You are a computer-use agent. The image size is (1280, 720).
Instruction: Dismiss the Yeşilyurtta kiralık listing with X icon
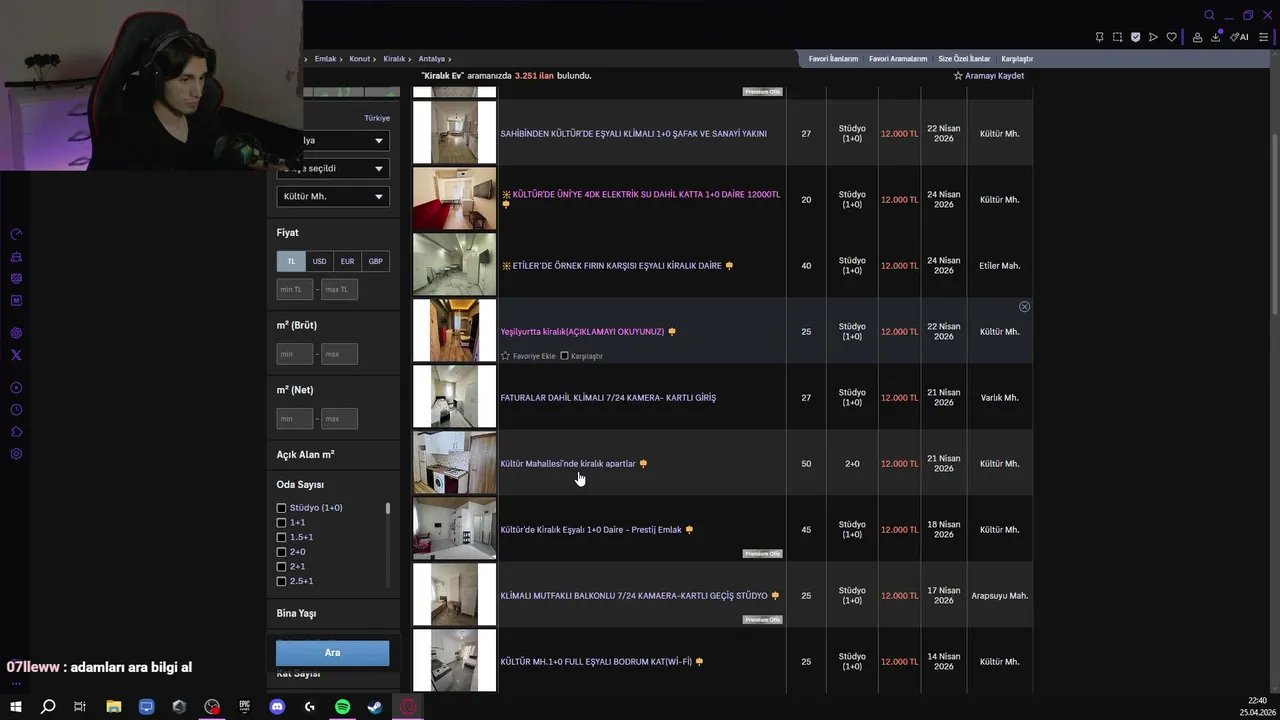tap(1024, 307)
